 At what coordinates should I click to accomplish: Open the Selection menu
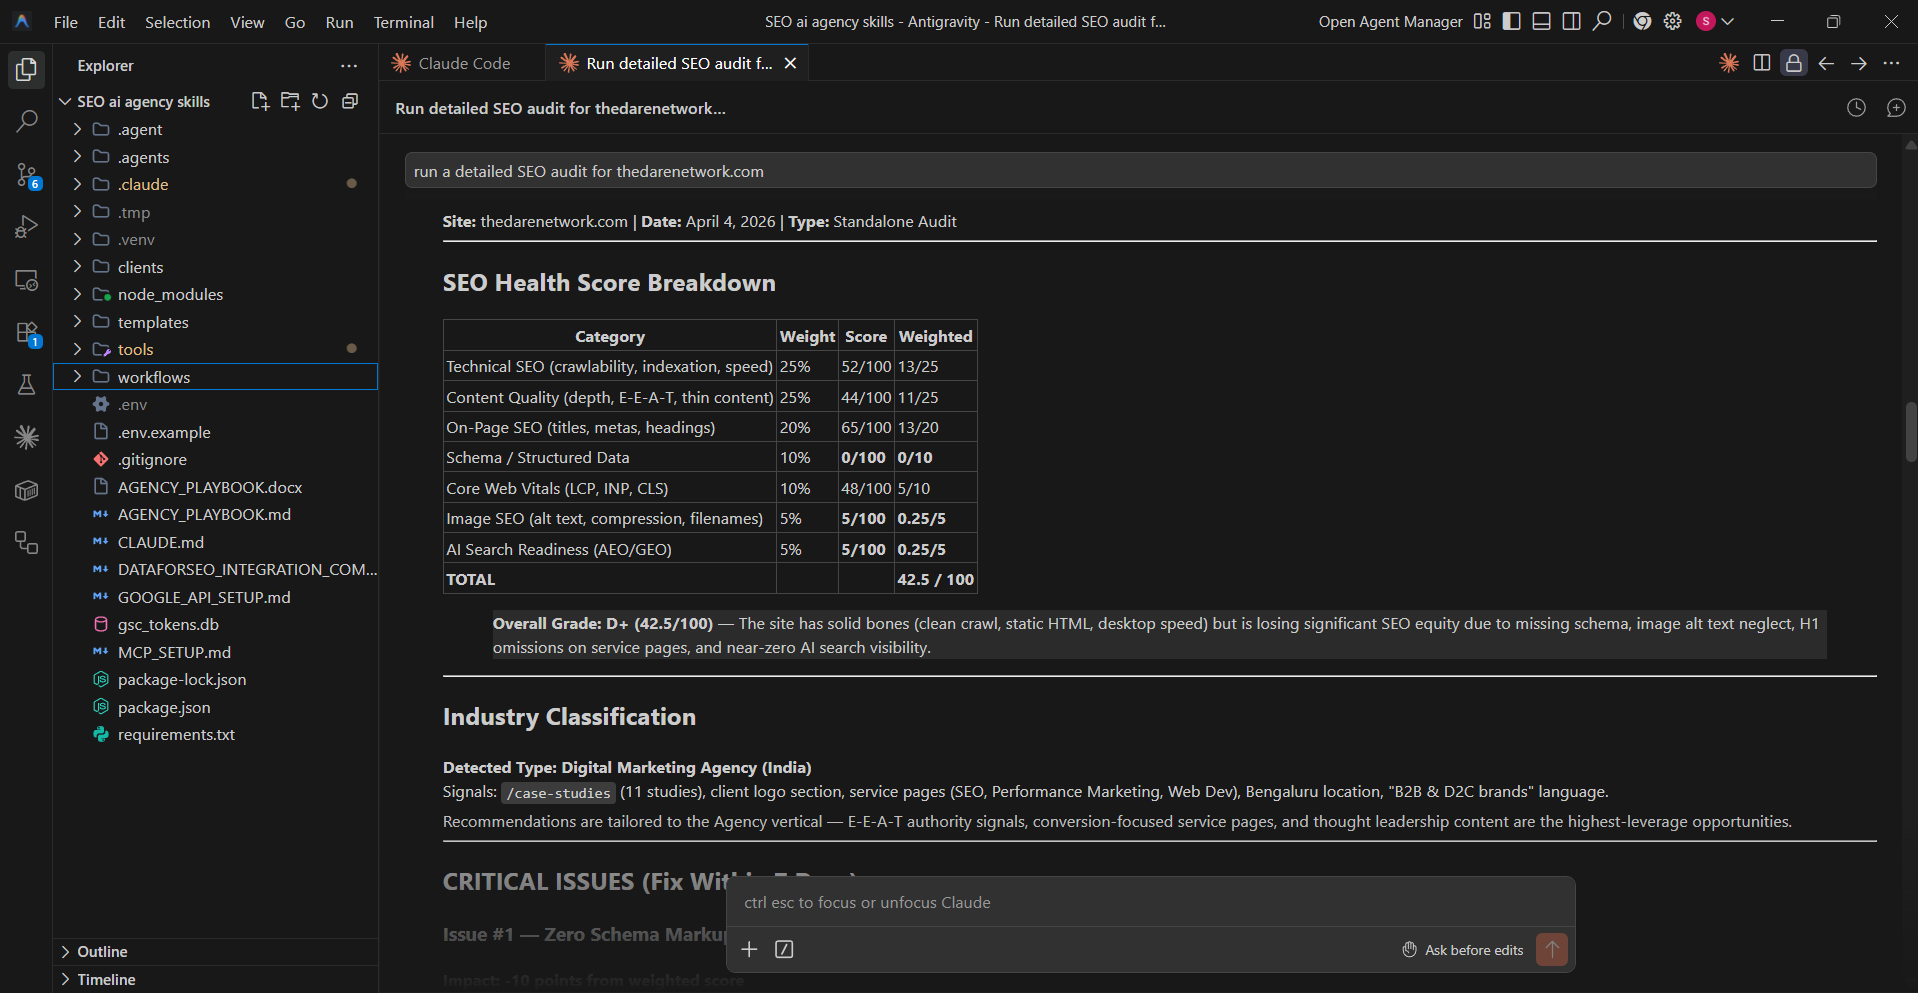[x=177, y=22]
